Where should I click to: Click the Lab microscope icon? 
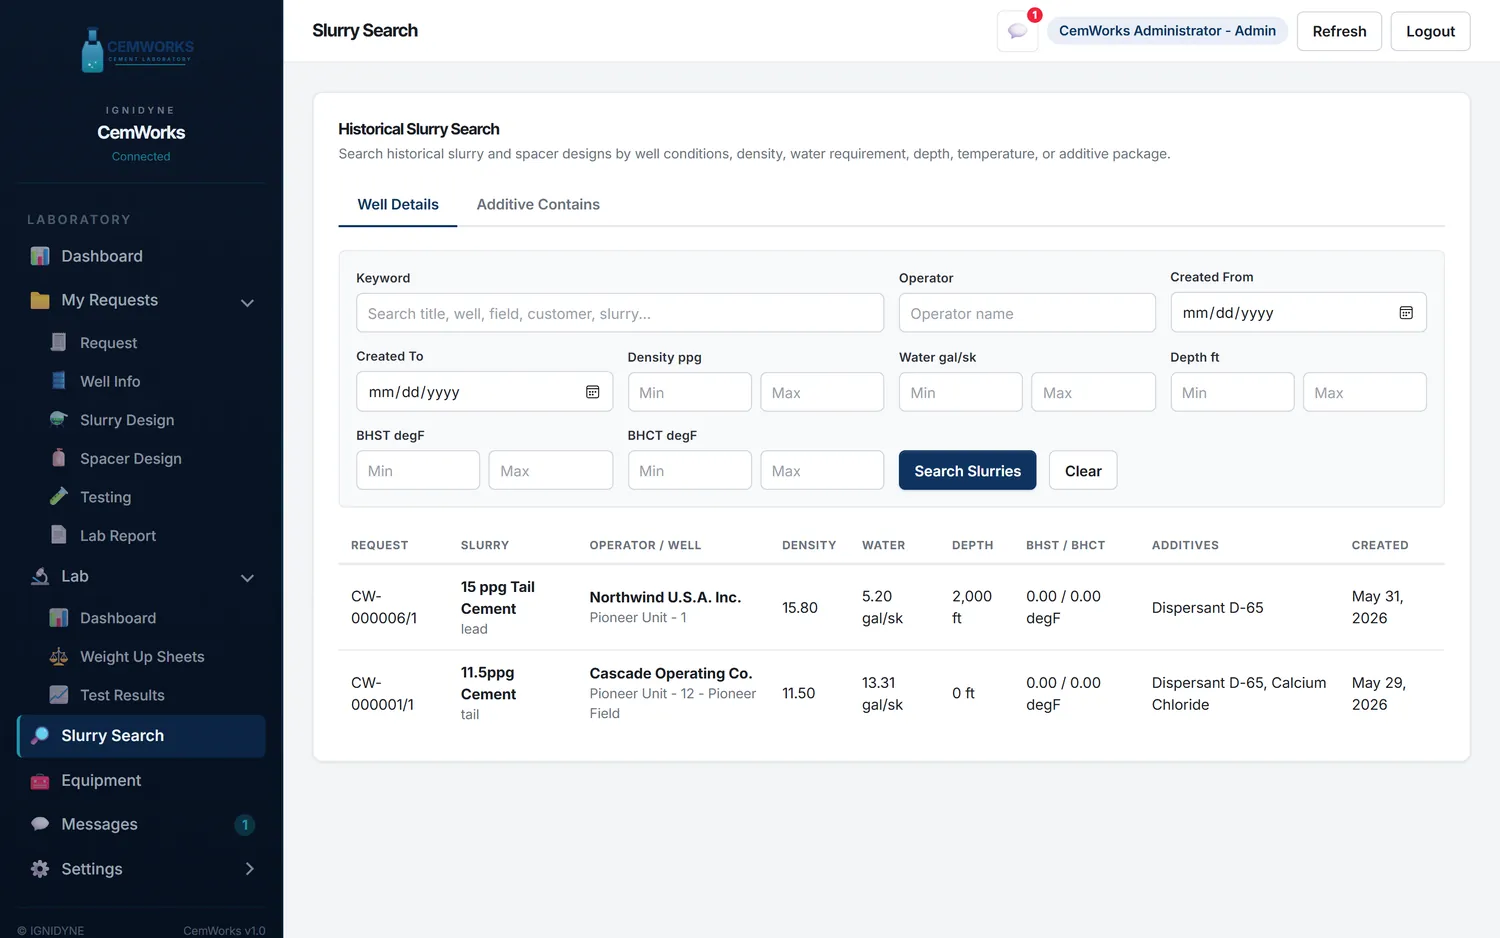click(40, 576)
